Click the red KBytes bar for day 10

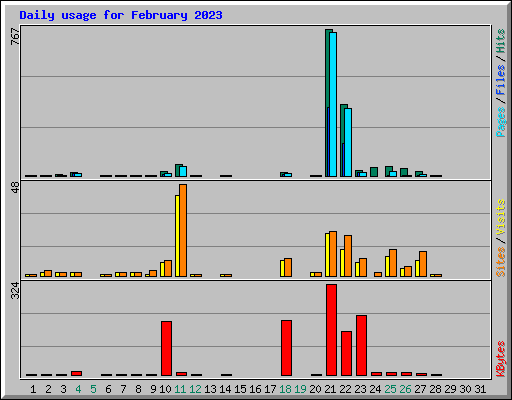(166, 348)
